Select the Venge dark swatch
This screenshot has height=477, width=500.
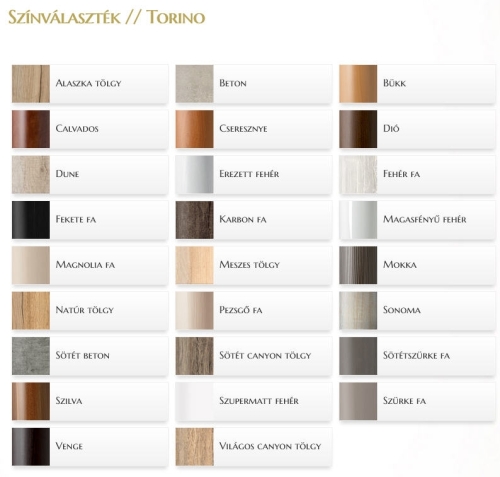[31, 447]
